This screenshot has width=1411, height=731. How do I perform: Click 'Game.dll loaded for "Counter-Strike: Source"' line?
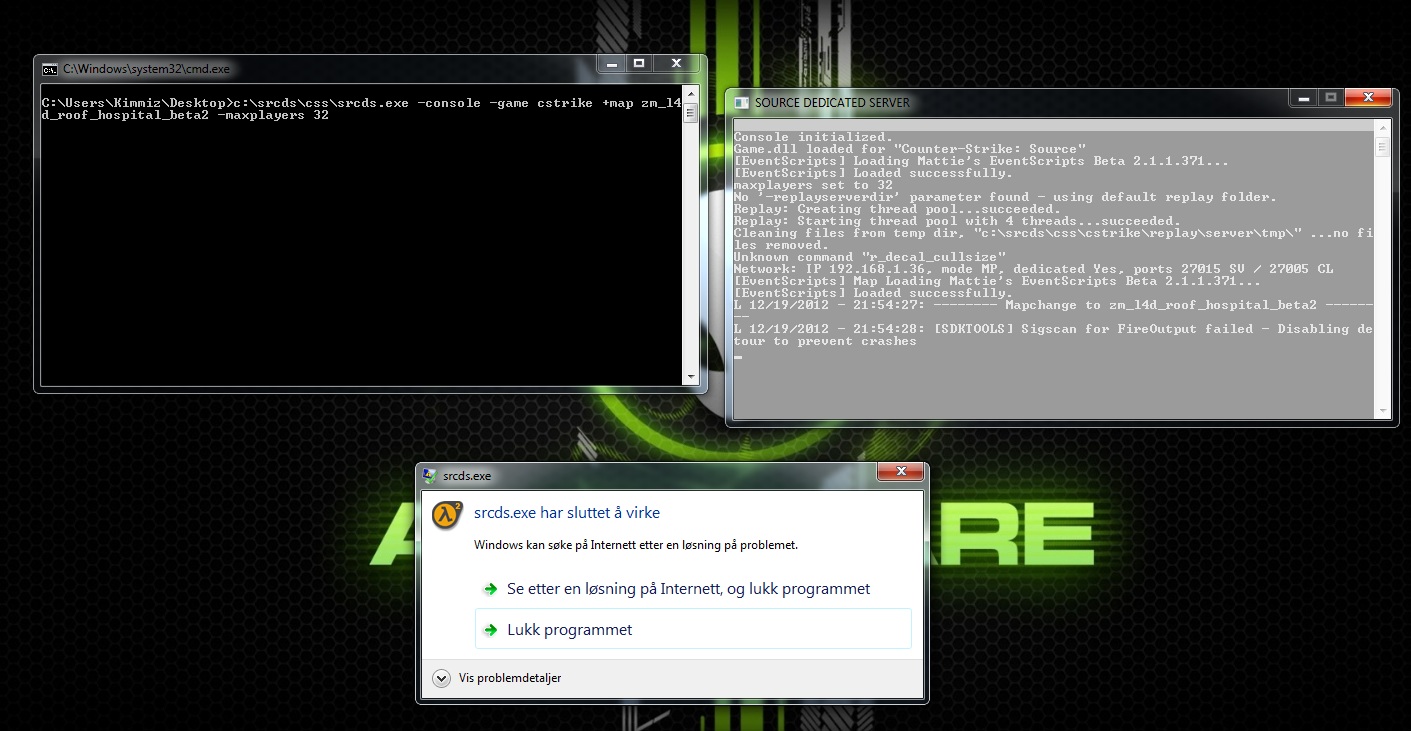909,149
